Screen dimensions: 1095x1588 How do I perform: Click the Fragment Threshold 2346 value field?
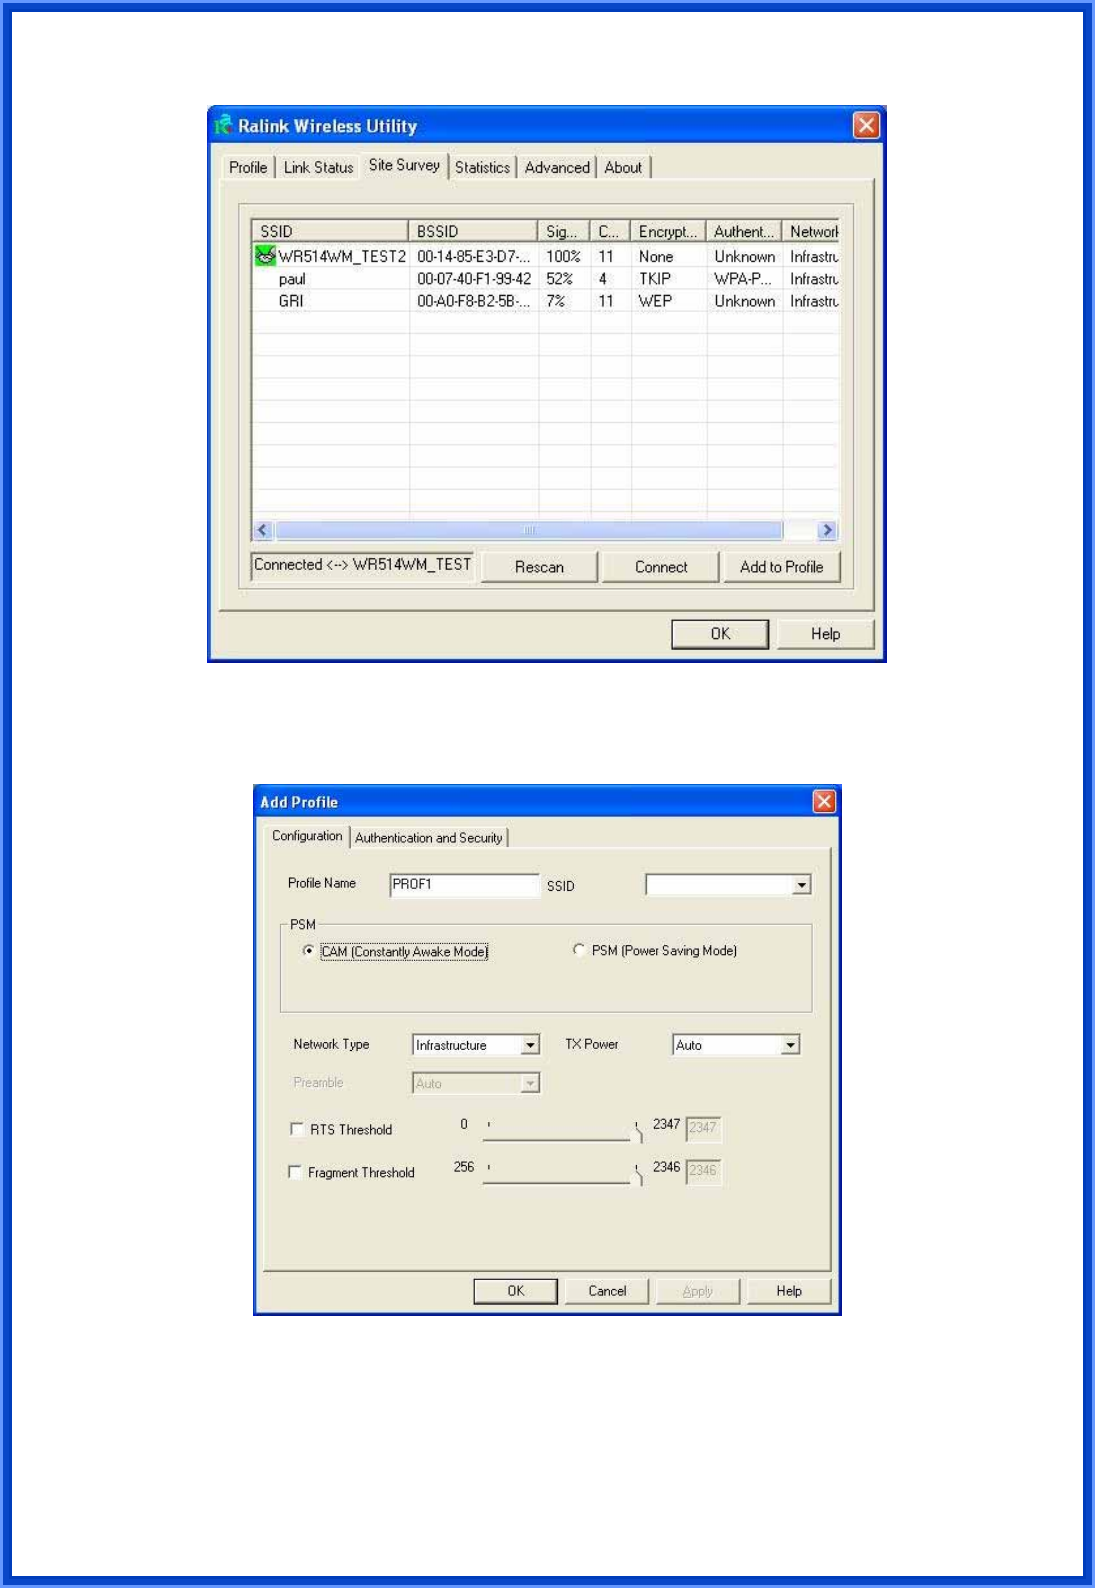click(x=703, y=1171)
